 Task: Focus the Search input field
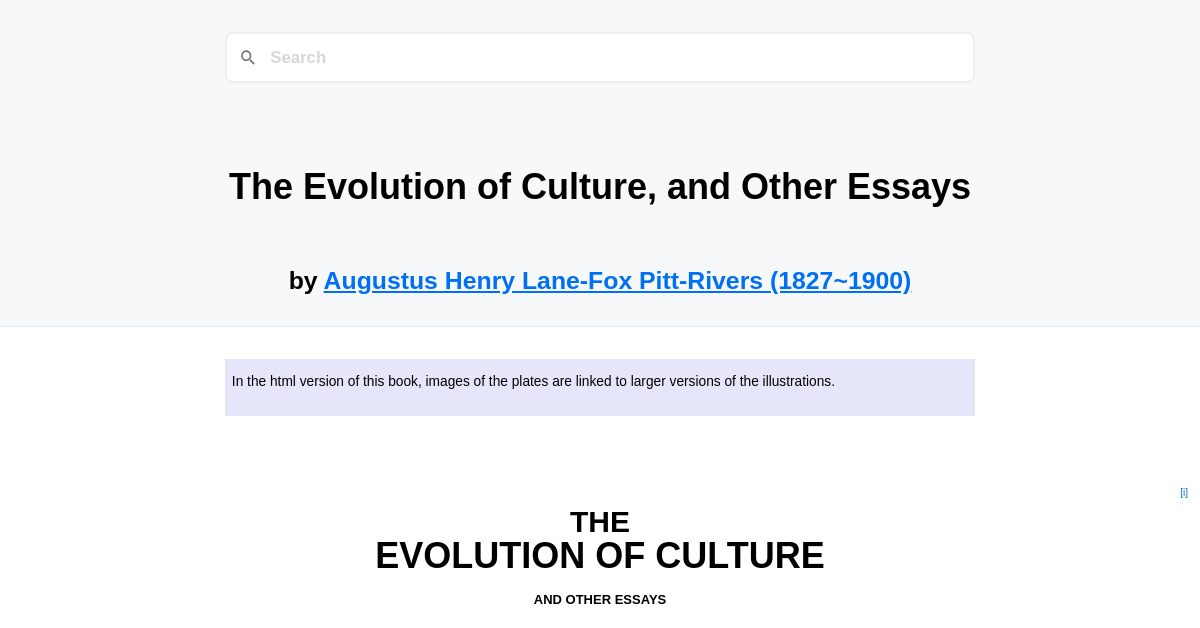[x=600, y=58]
